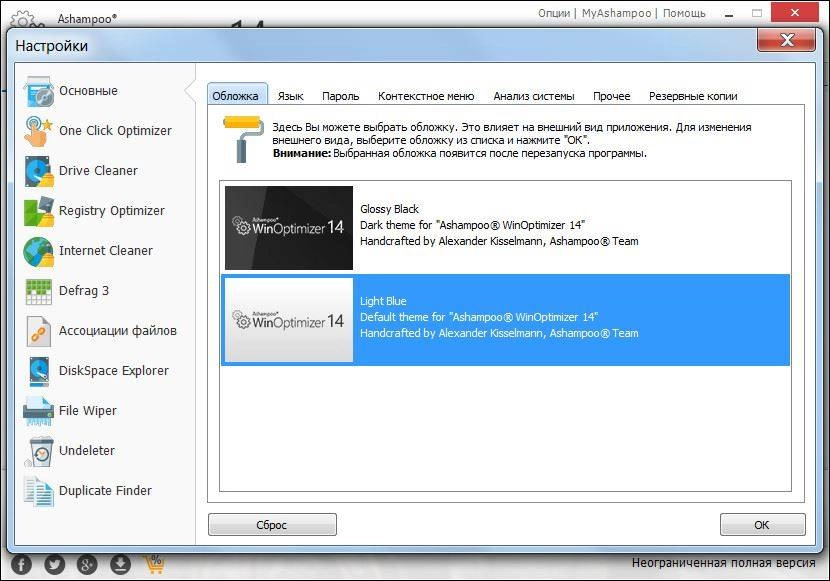Minimize the main Ashampoo window
The width and height of the screenshot is (830, 581).
point(729,14)
